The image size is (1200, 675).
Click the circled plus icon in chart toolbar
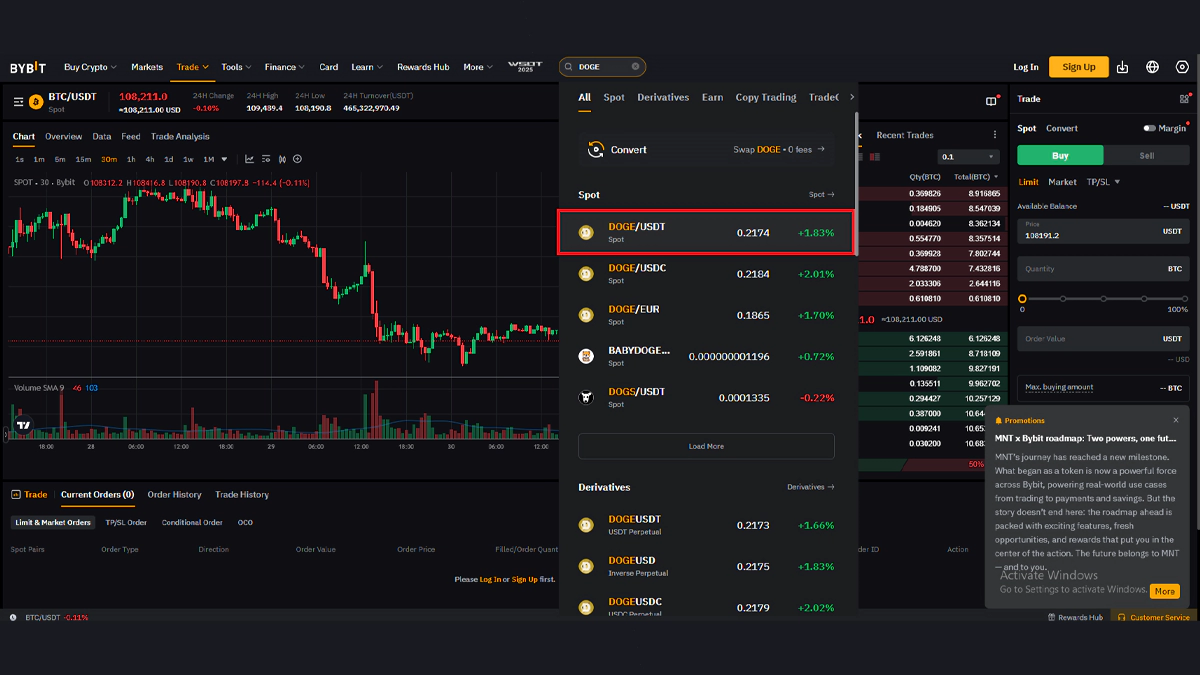297,159
